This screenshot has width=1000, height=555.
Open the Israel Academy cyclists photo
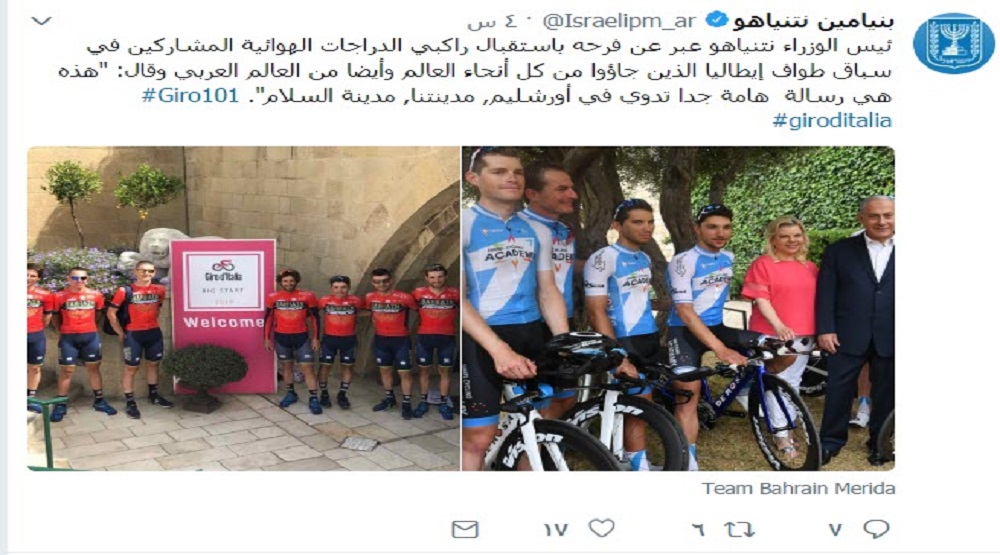pyautogui.click(x=678, y=309)
